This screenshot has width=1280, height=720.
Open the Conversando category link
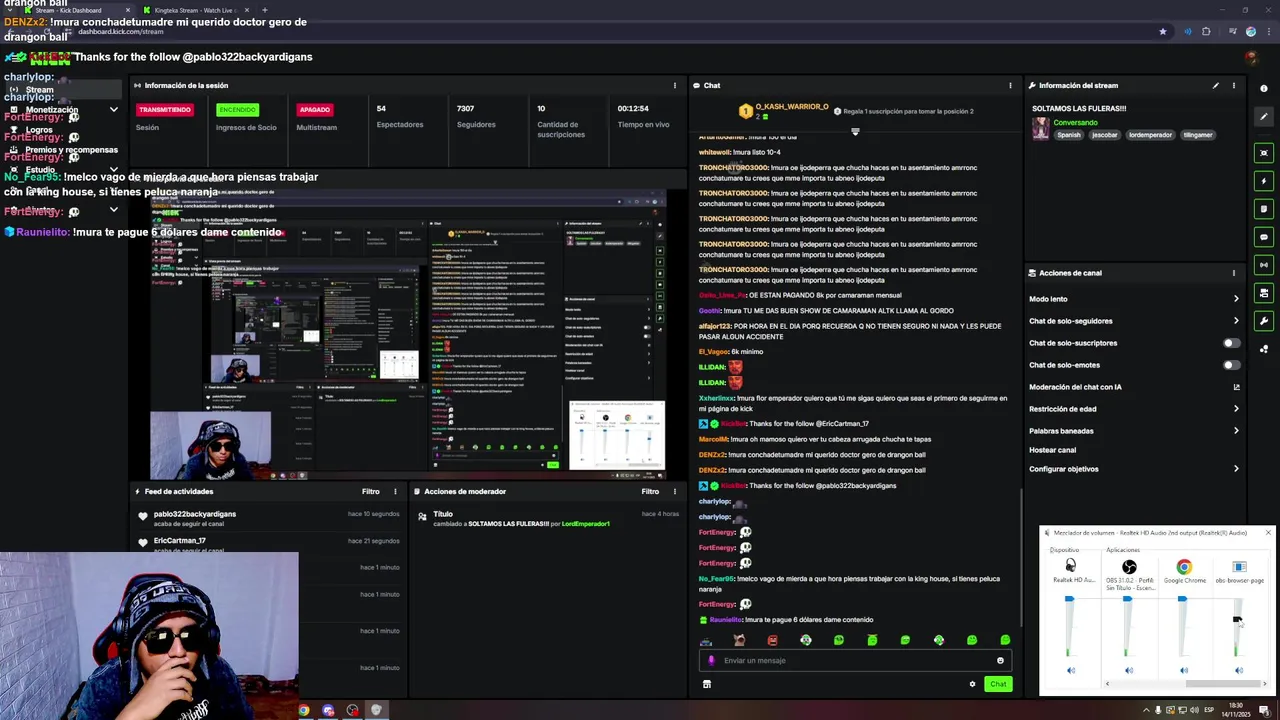[1075, 122]
